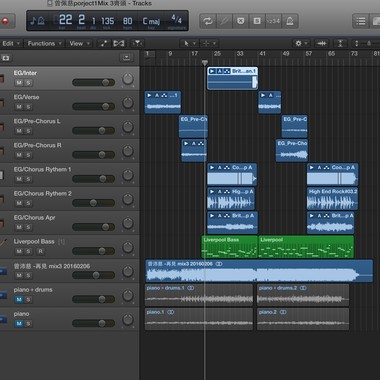380x380 pixels.
Task: Click the loop icon on piano + drums.2 region
Action: [x=303, y=288]
